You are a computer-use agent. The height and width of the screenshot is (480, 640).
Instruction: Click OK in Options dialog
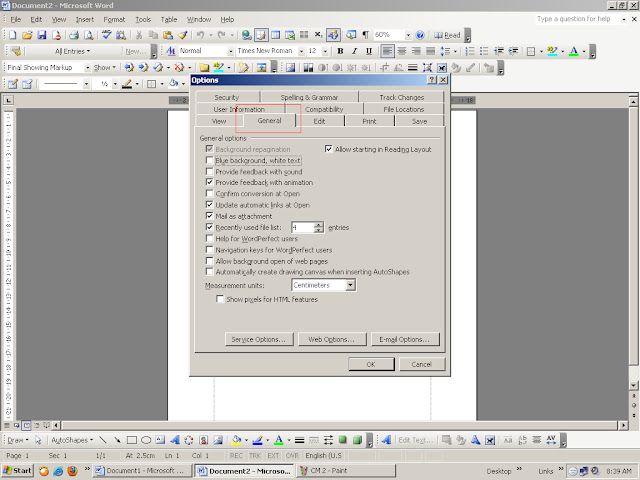tap(371, 364)
